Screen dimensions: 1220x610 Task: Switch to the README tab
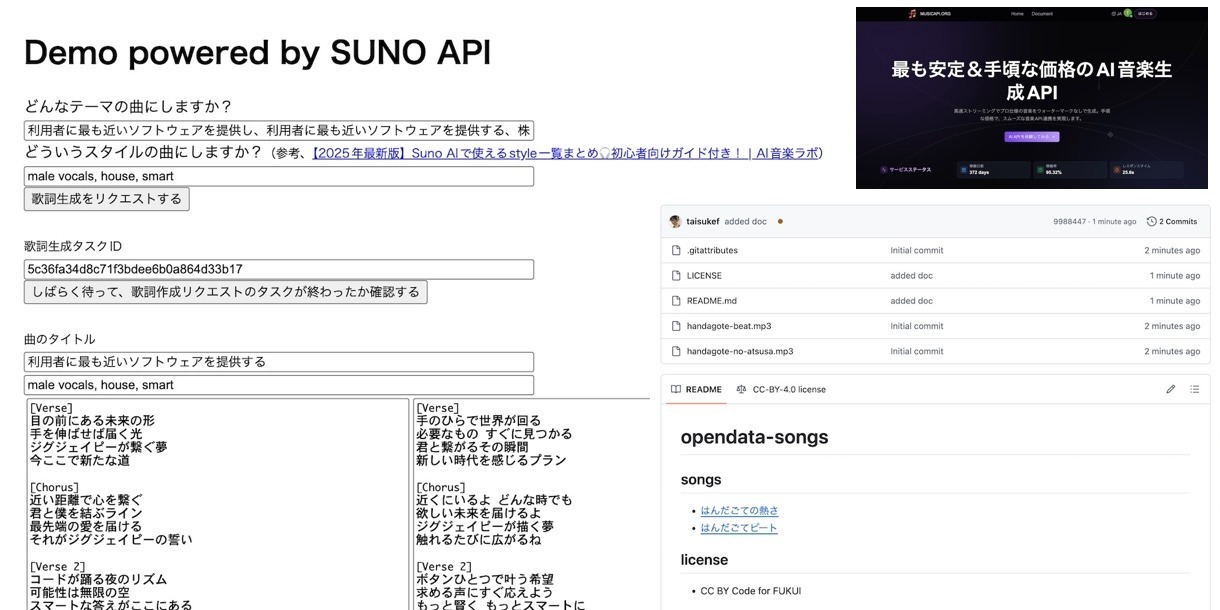tap(697, 389)
